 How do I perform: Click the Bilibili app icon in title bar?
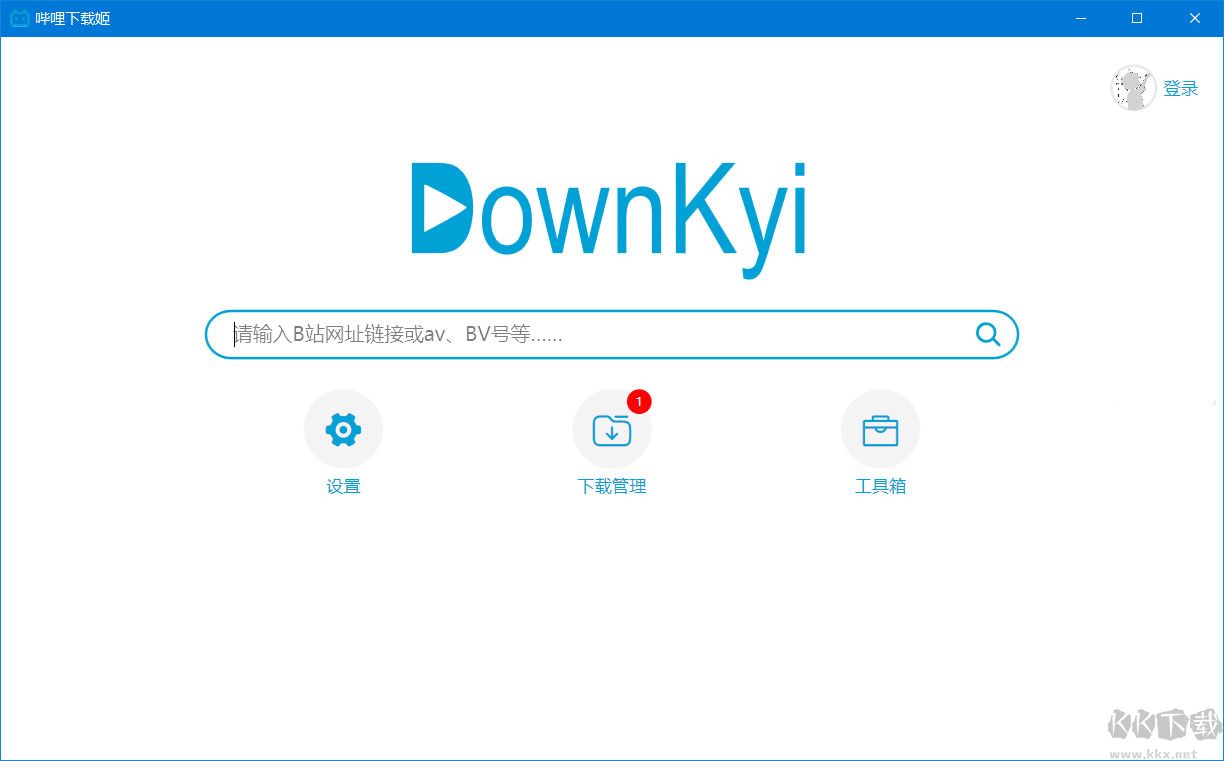tap(19, 18)
